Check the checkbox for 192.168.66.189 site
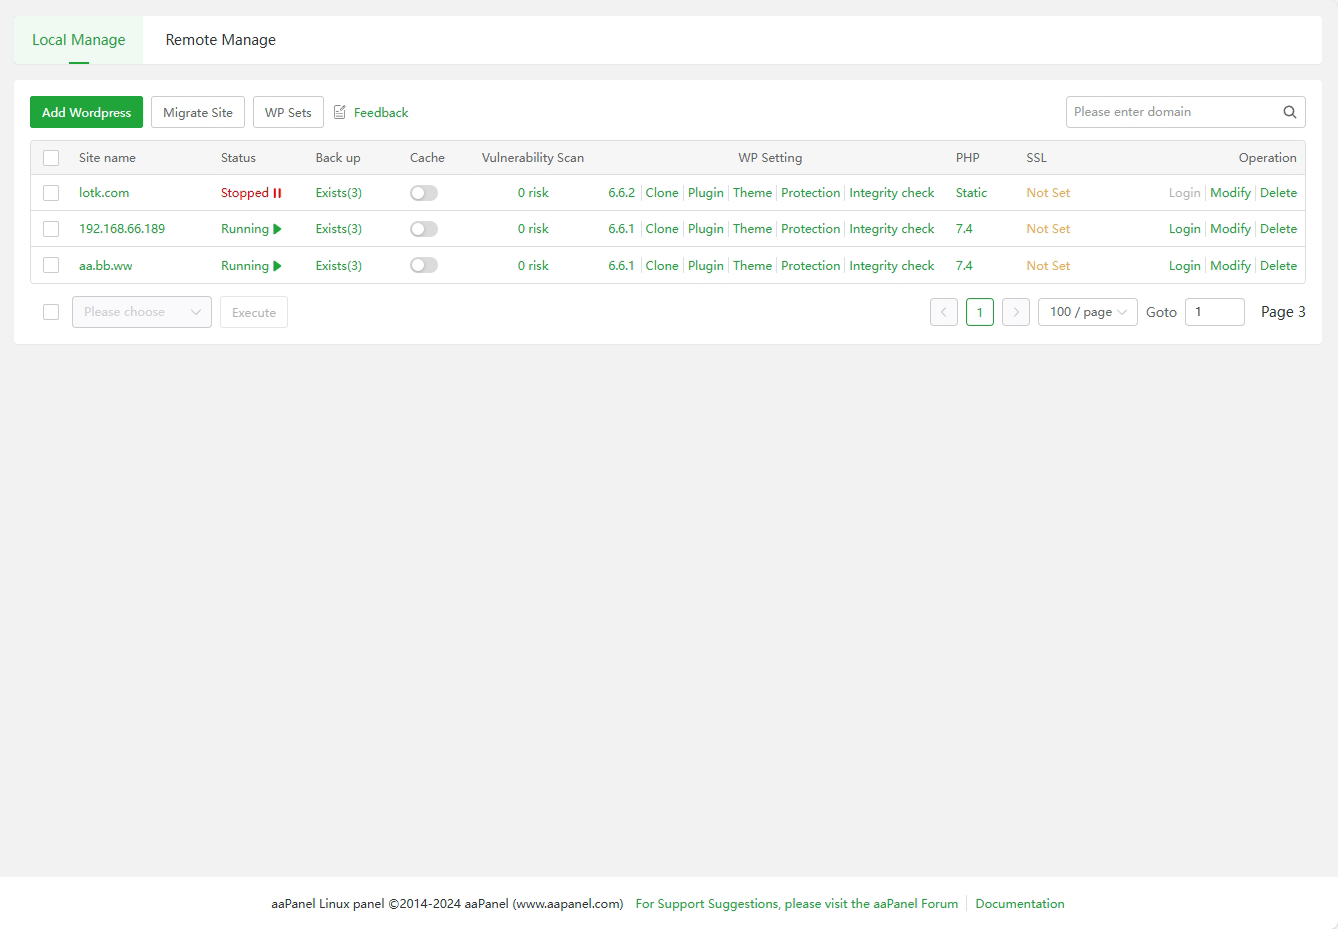This screenshot has height=929, width=1338. click(x=51, y=229)
